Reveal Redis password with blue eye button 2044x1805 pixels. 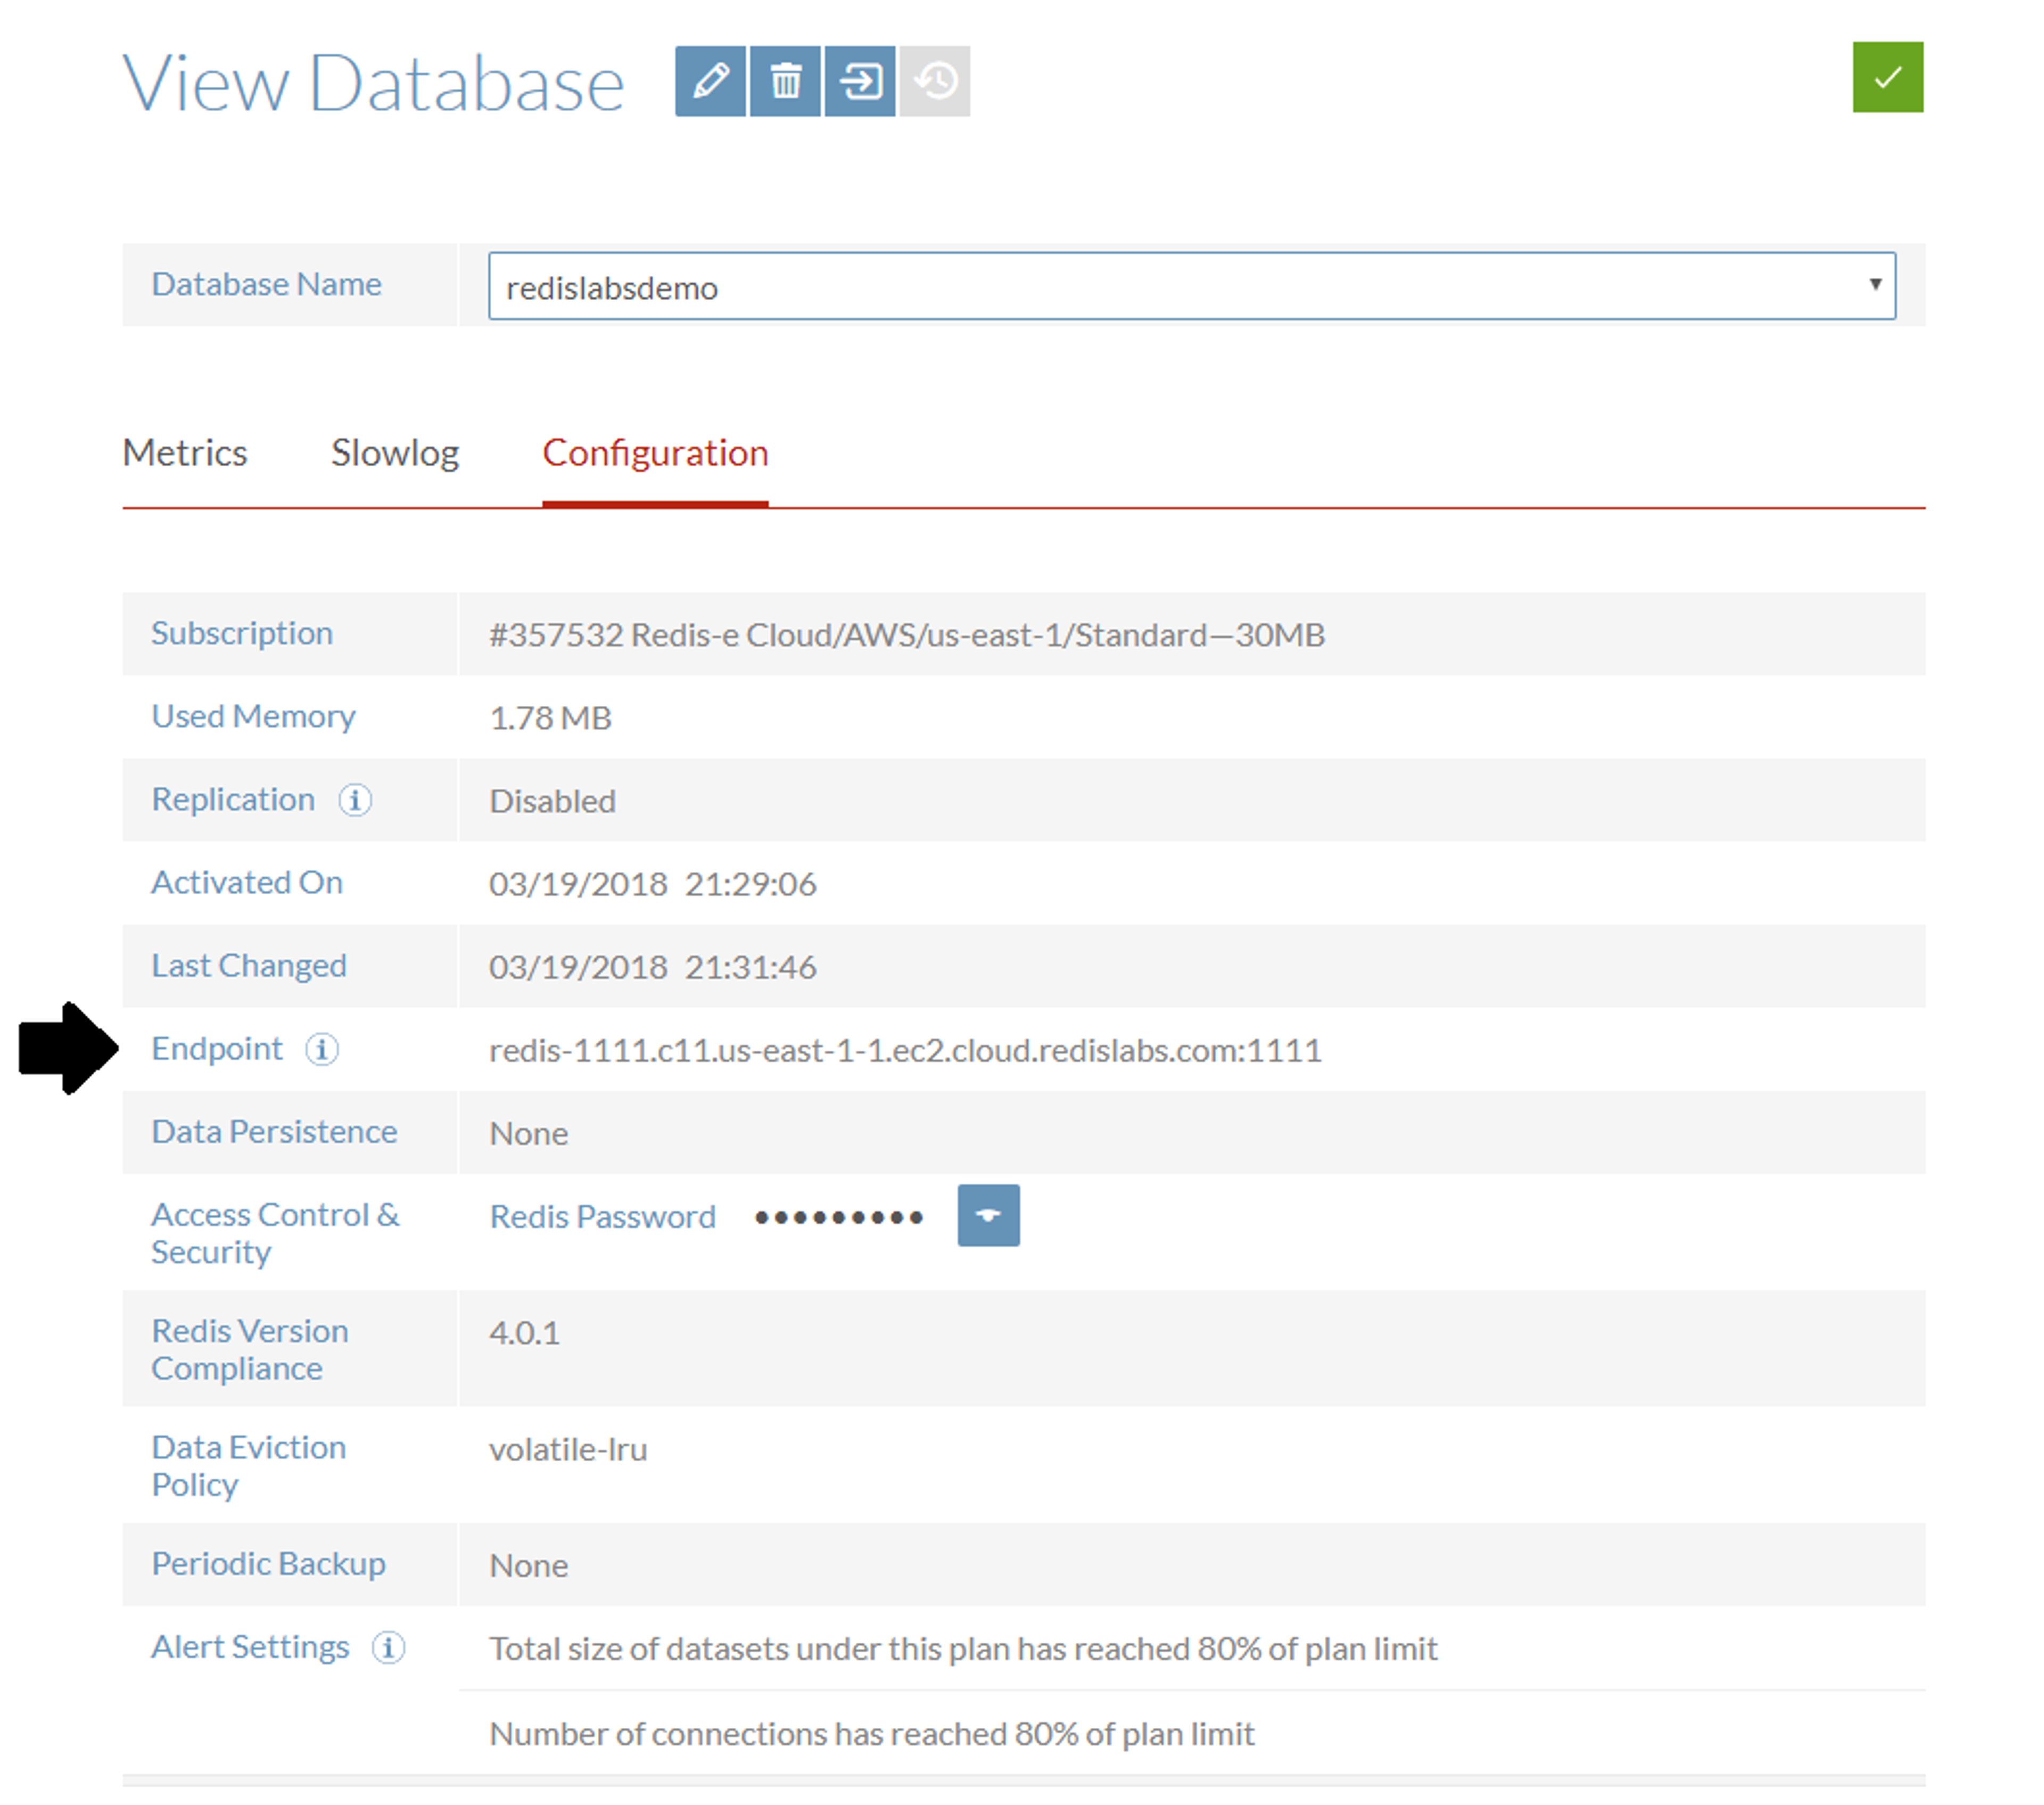coord(988,1215)
